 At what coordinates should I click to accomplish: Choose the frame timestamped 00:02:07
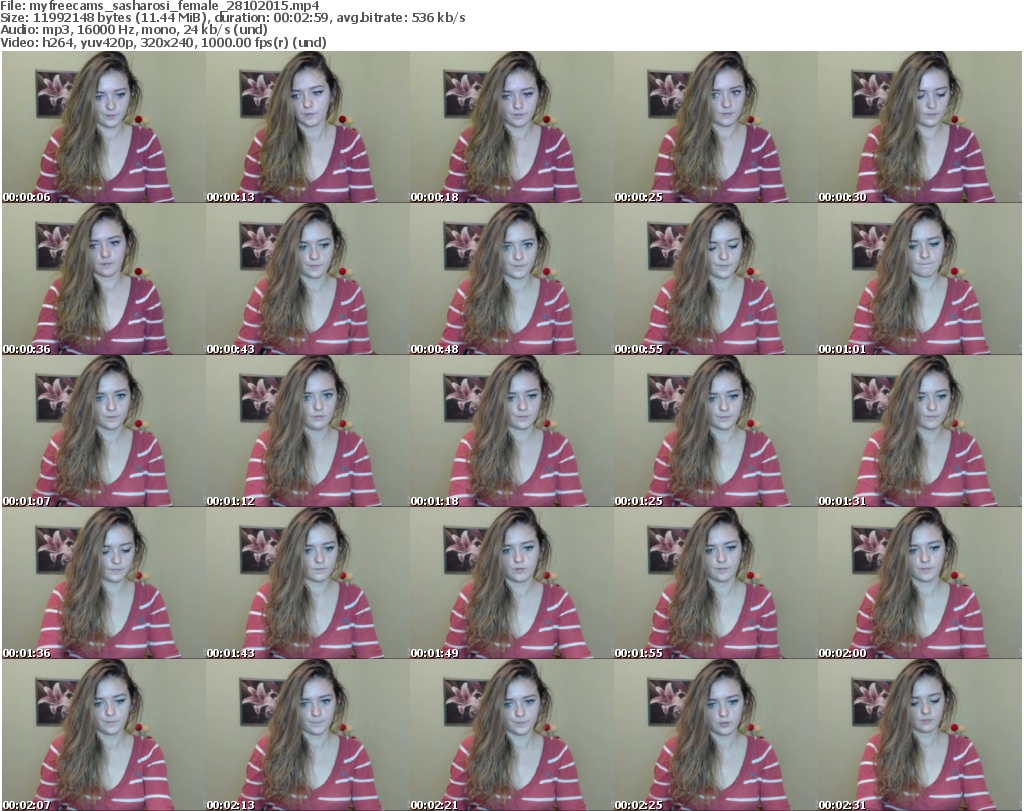click(x=104, y=735)
